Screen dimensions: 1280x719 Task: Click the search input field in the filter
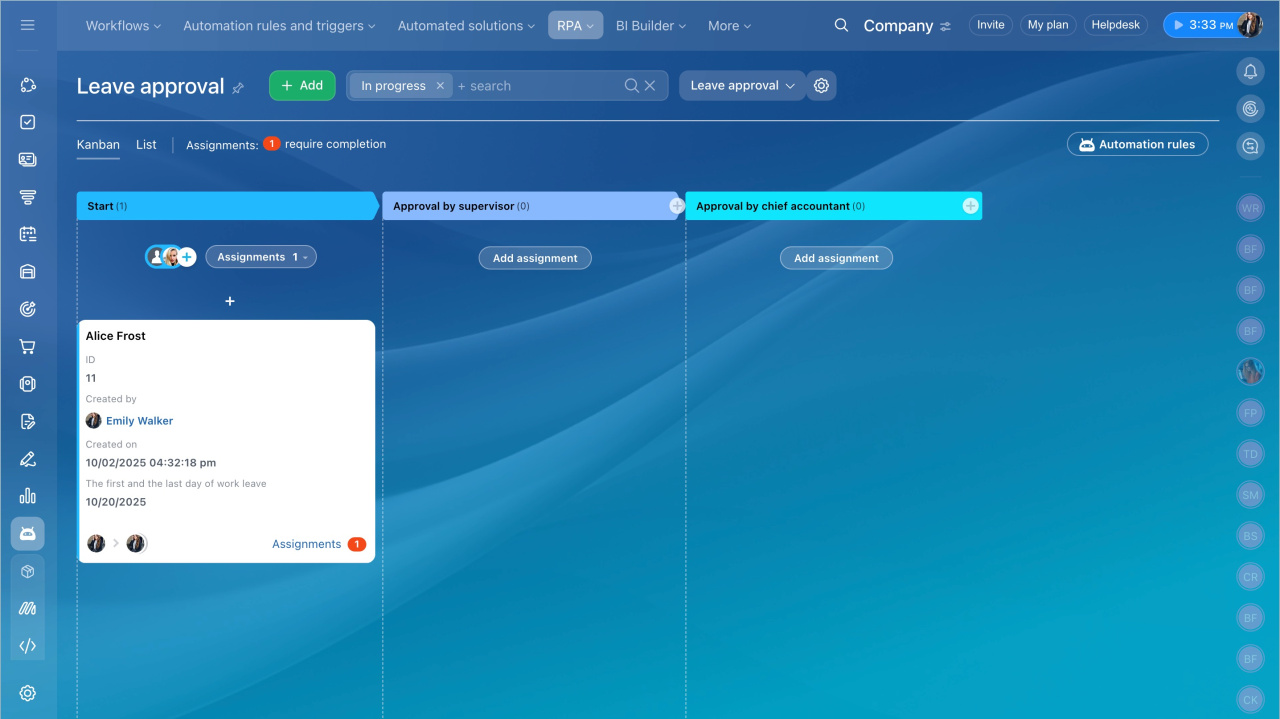535,86
